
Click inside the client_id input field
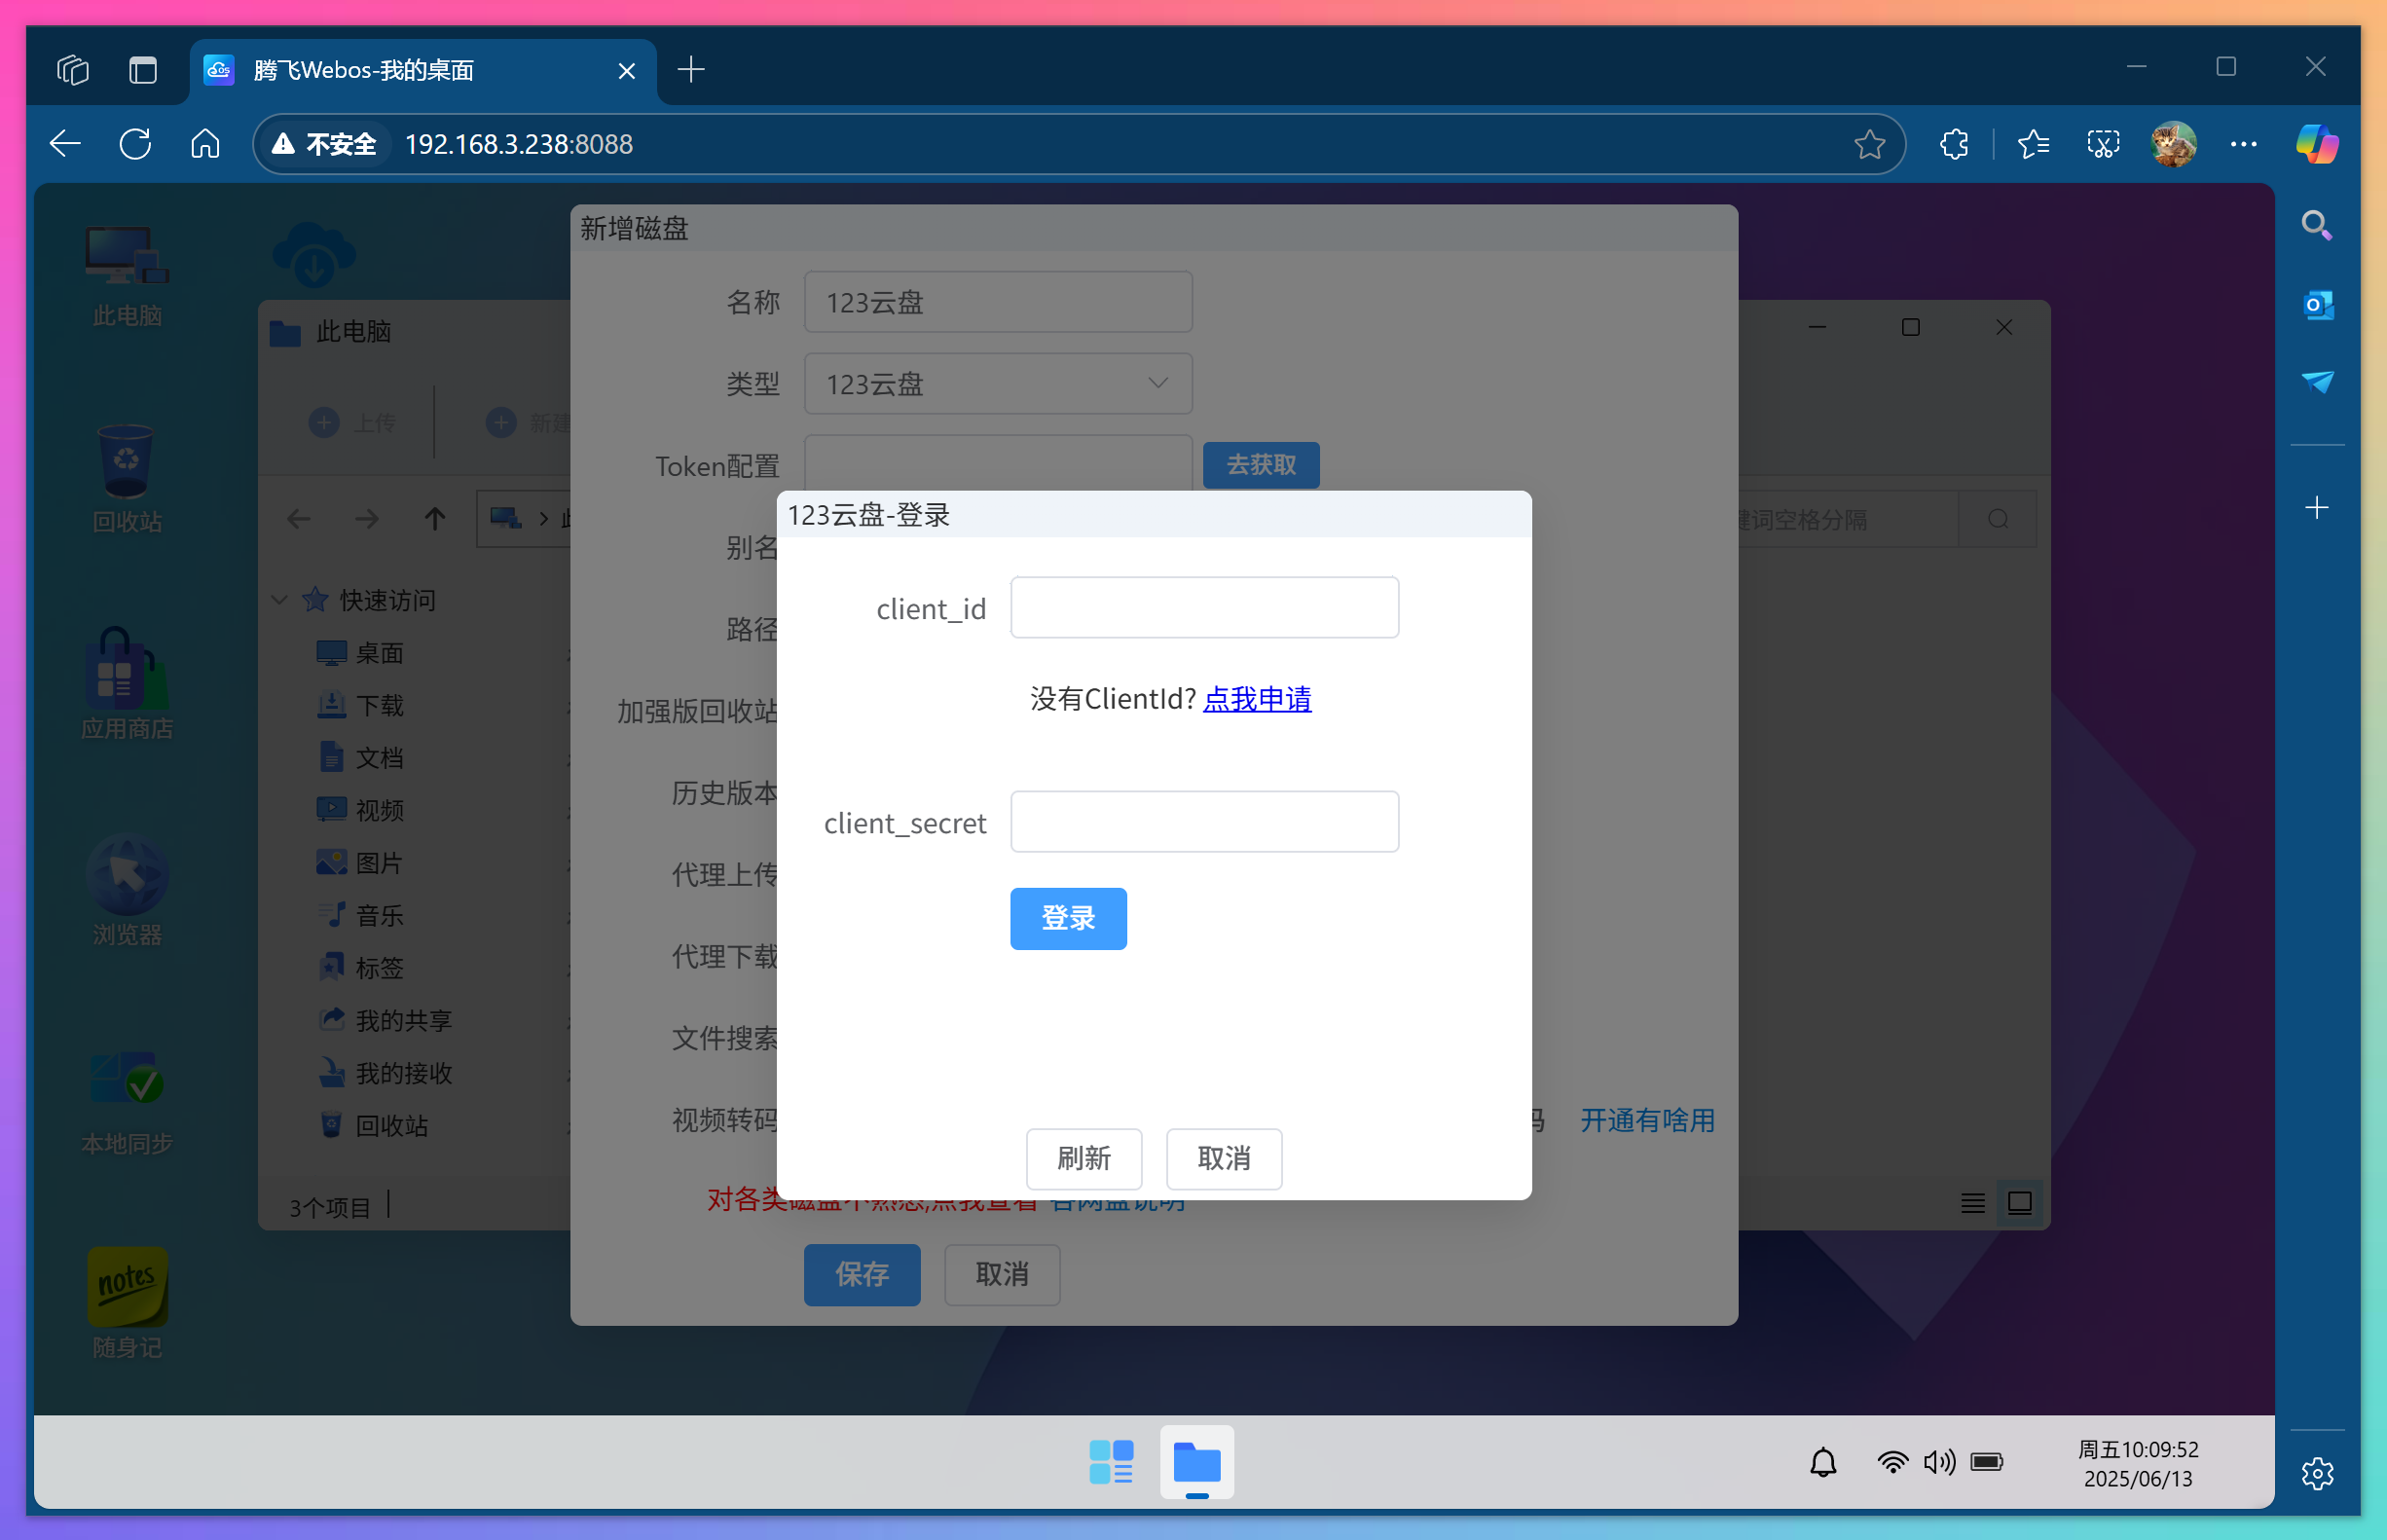[x=1204, y=607]
